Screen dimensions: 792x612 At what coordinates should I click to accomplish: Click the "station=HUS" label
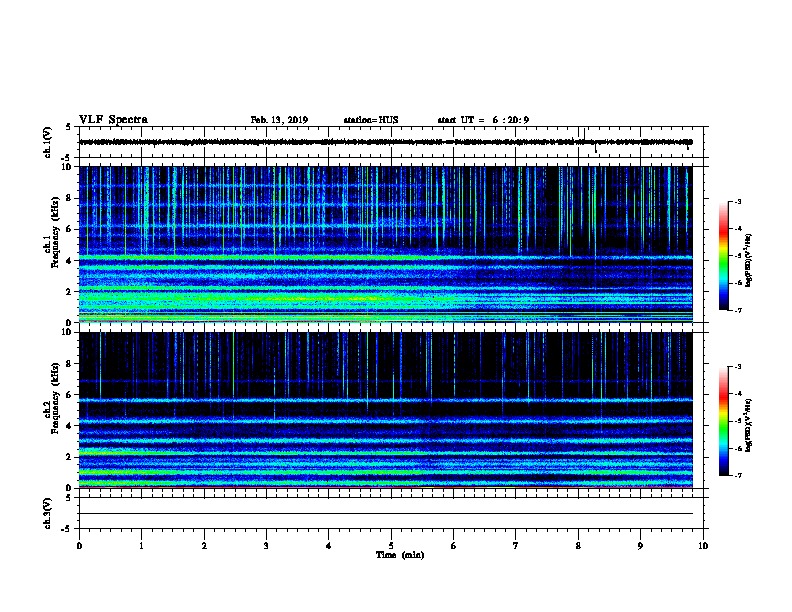pyautogui.click(x=371, y=120)
